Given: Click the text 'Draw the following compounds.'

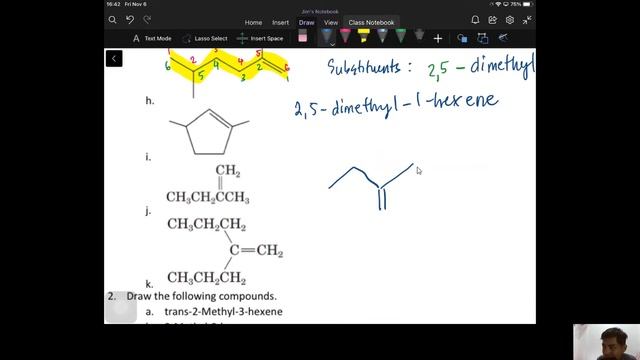Looking at the screenshot, I should click(202, 296).
